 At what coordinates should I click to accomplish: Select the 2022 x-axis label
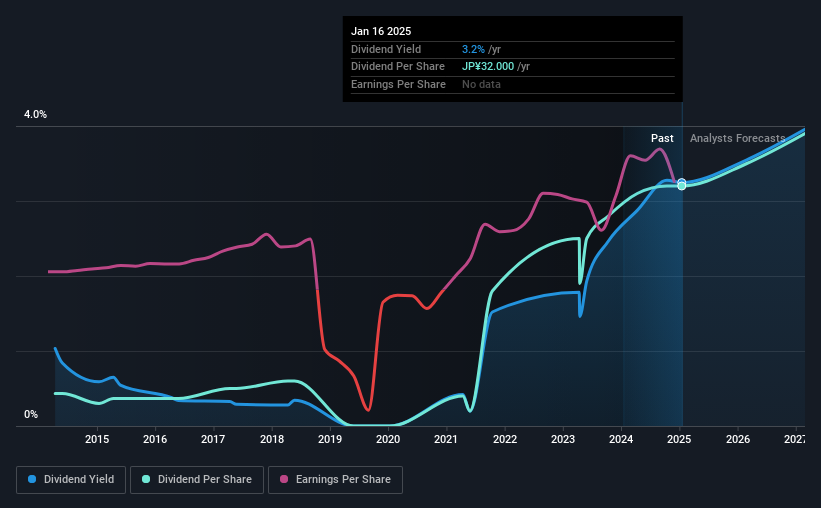[x=505, y=439]
